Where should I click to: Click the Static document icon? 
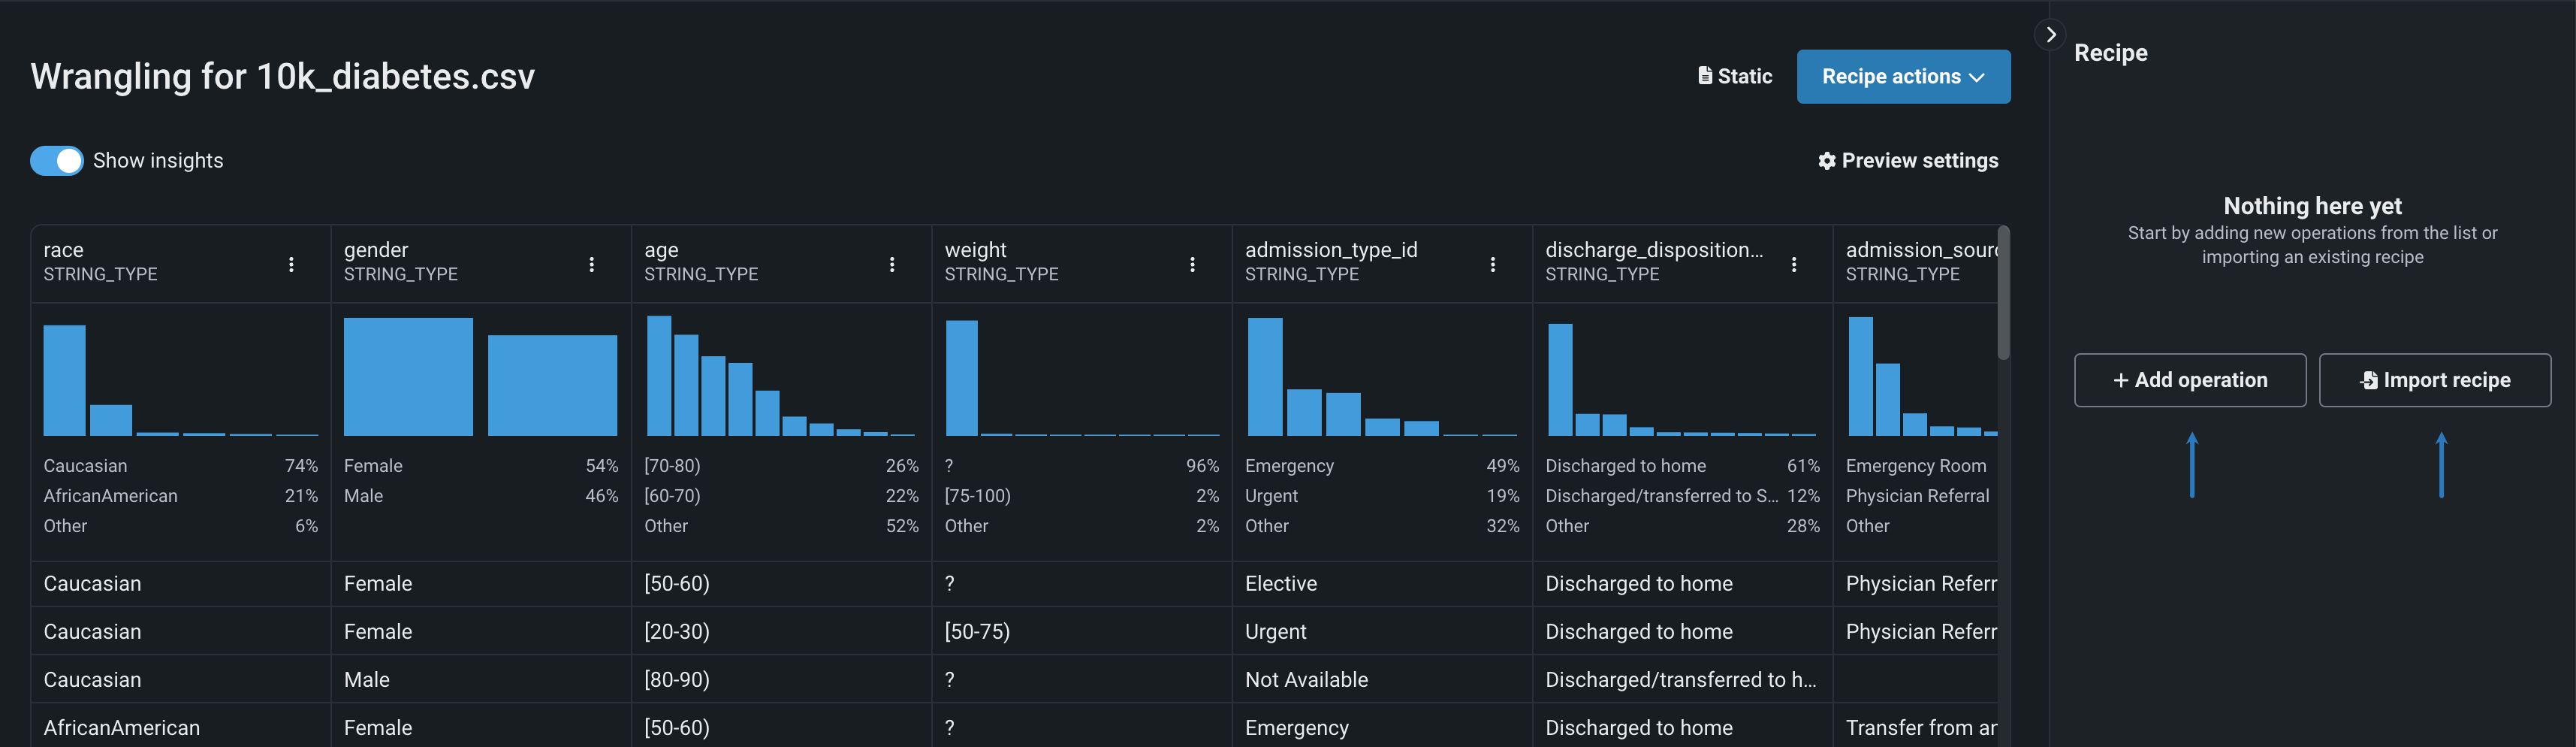tap(1705, 76)
